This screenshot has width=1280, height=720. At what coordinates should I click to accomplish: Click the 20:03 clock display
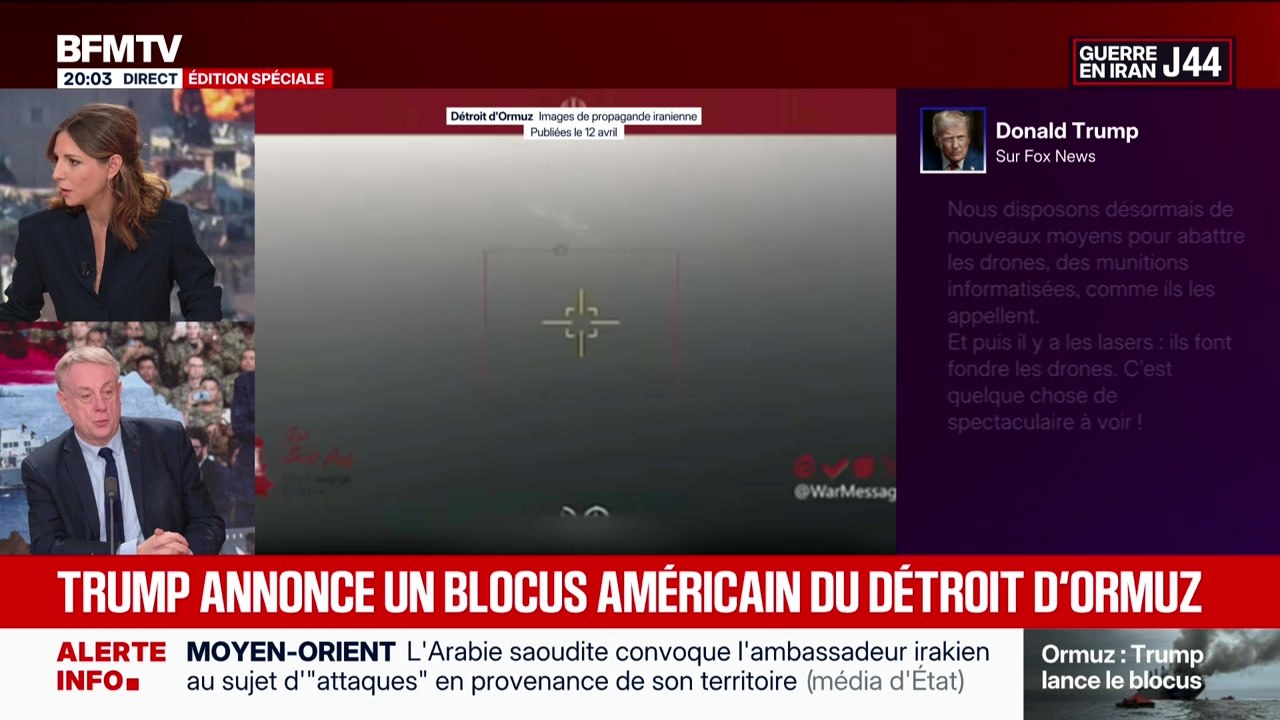(87, 78)
